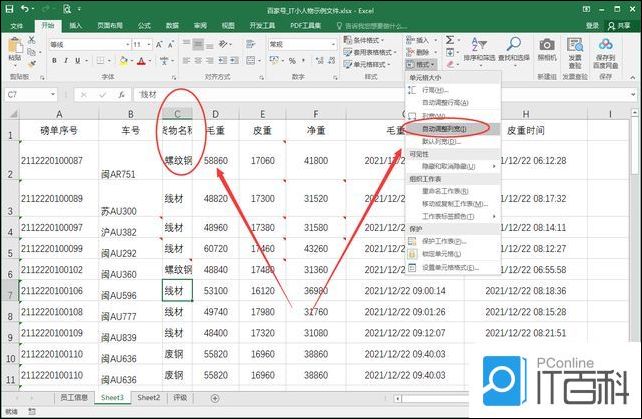Click the Find and Select magnifier

tap(513, 43)
